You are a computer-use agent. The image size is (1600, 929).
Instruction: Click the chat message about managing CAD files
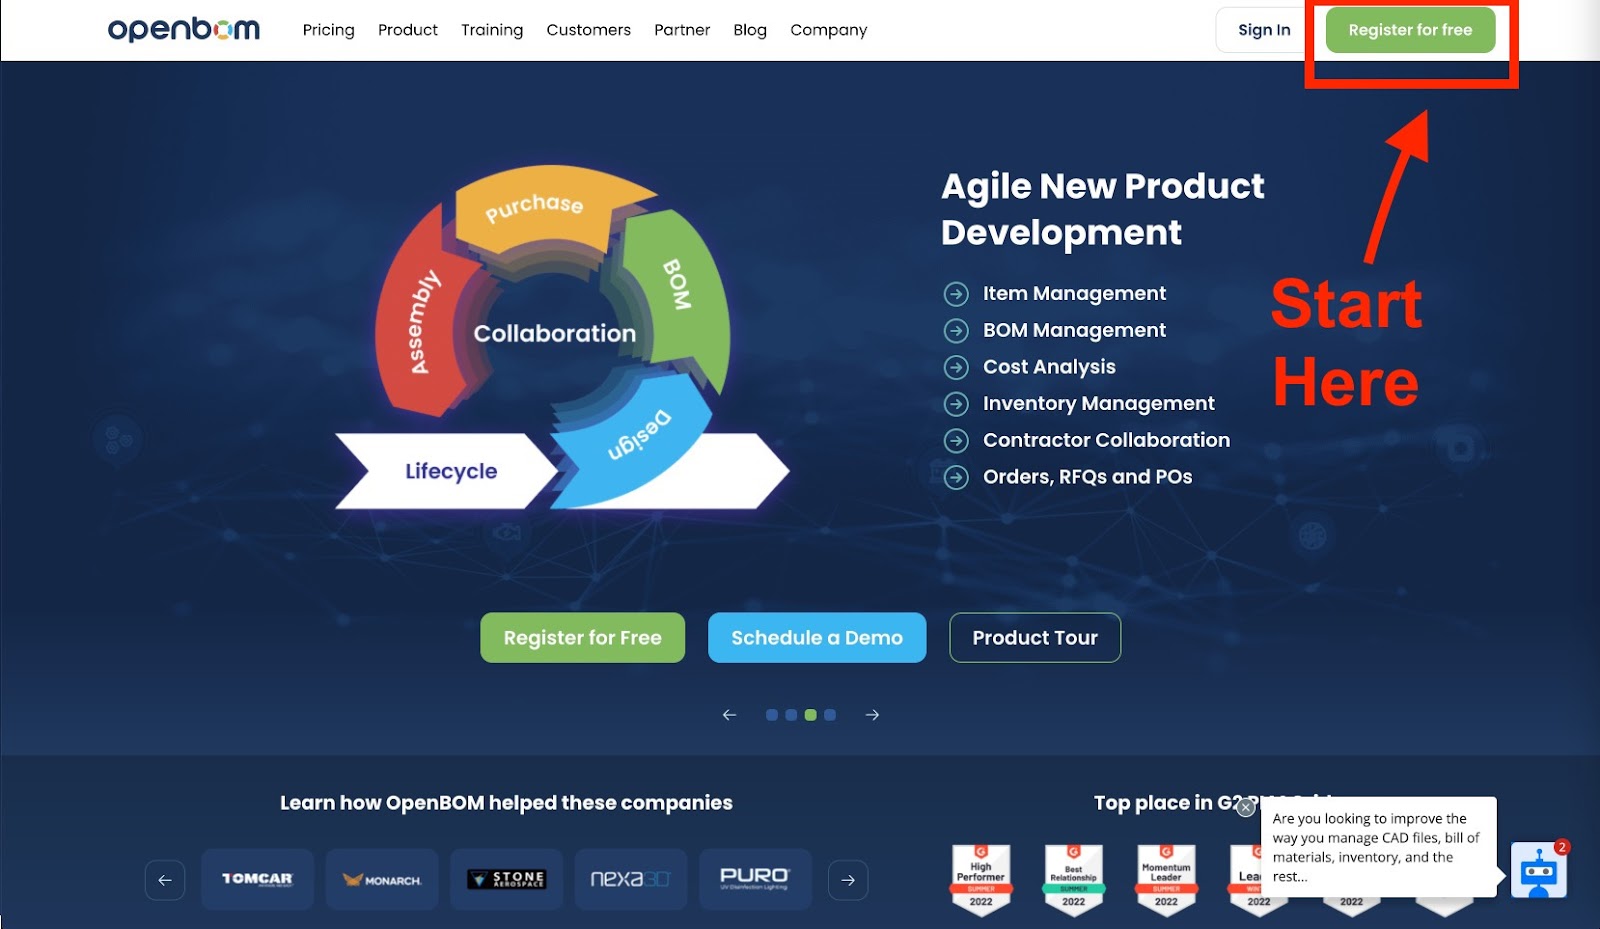pos(1378,847)
